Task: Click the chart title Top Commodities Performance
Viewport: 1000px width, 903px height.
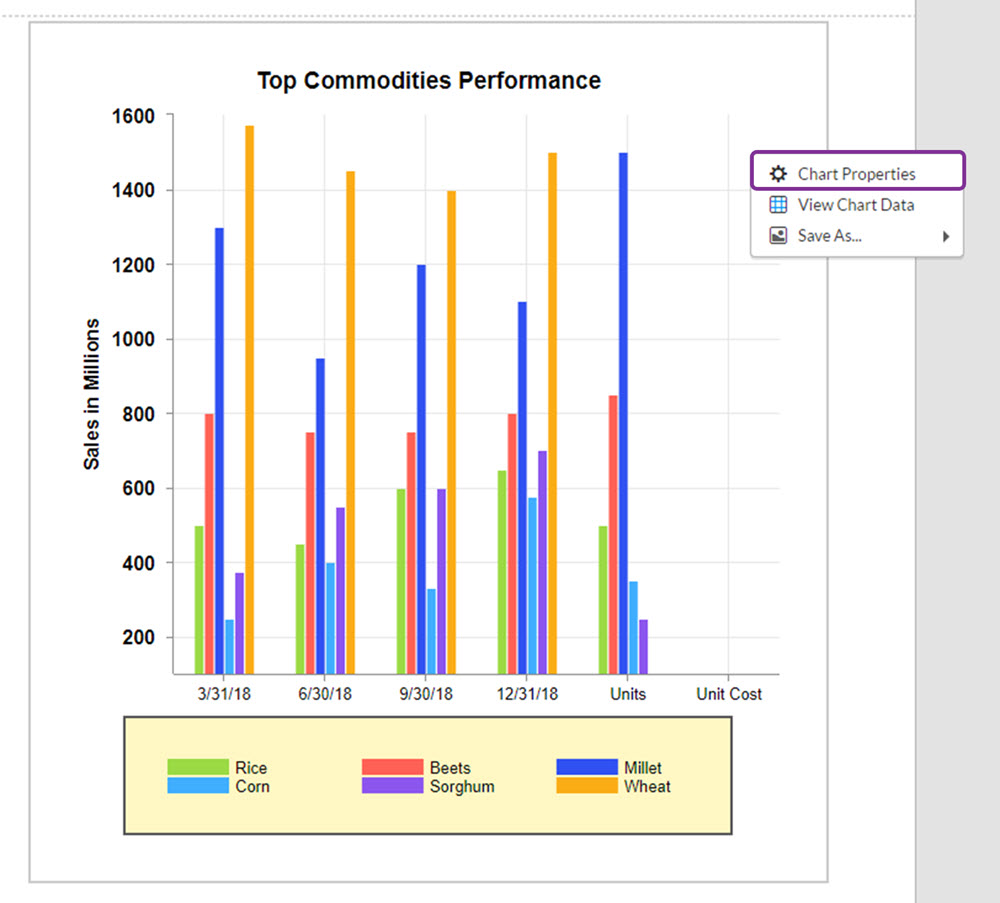Action: [429, 81]
